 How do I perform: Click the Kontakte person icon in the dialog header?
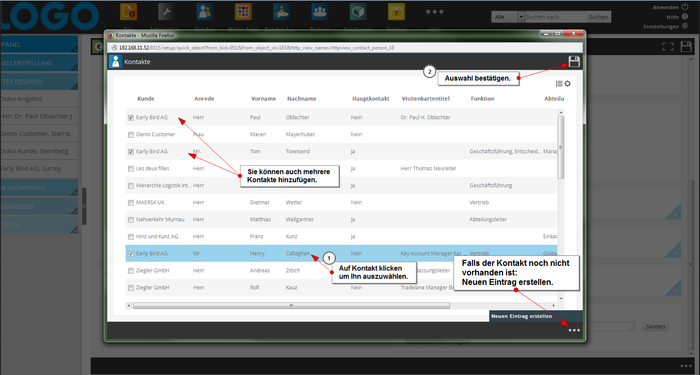point(116,62)
